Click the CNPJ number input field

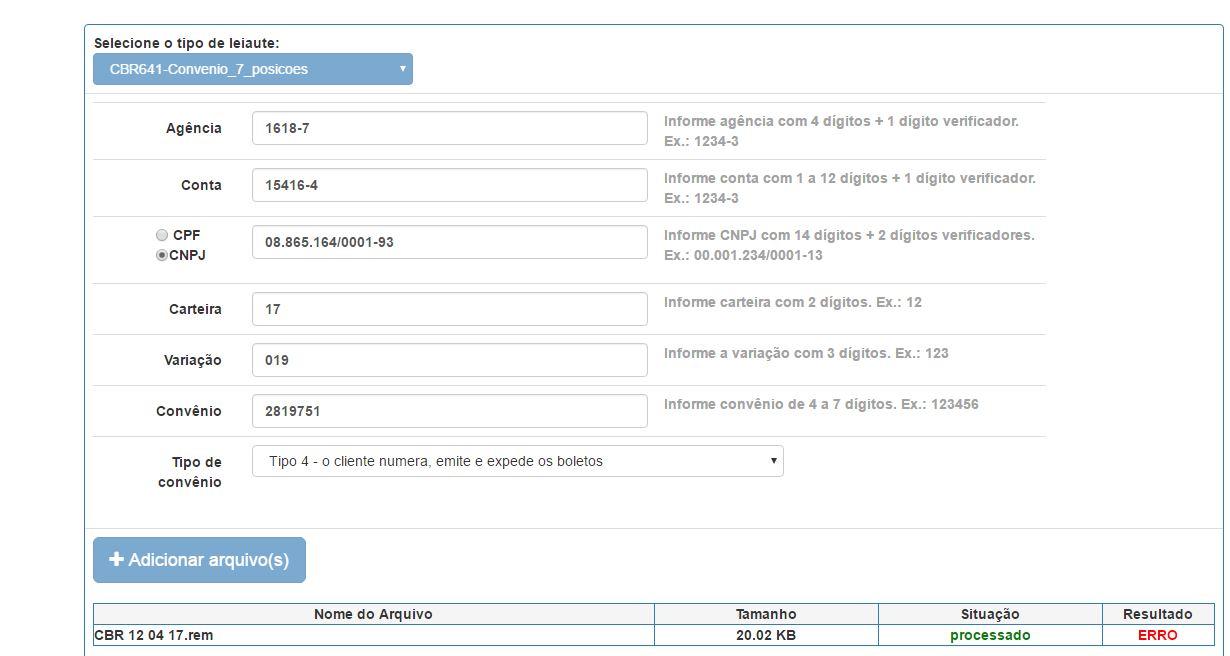(x=450, y=242)
